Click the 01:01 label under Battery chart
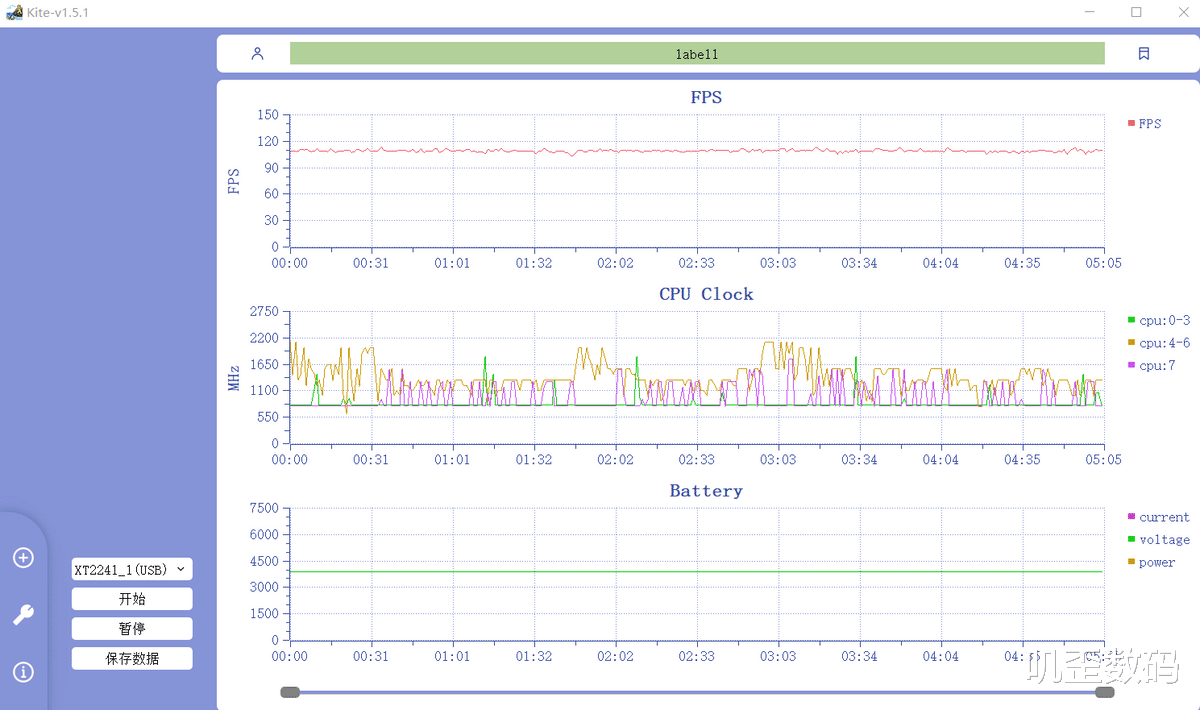1200x710 pixels. (x=452, y=657)
